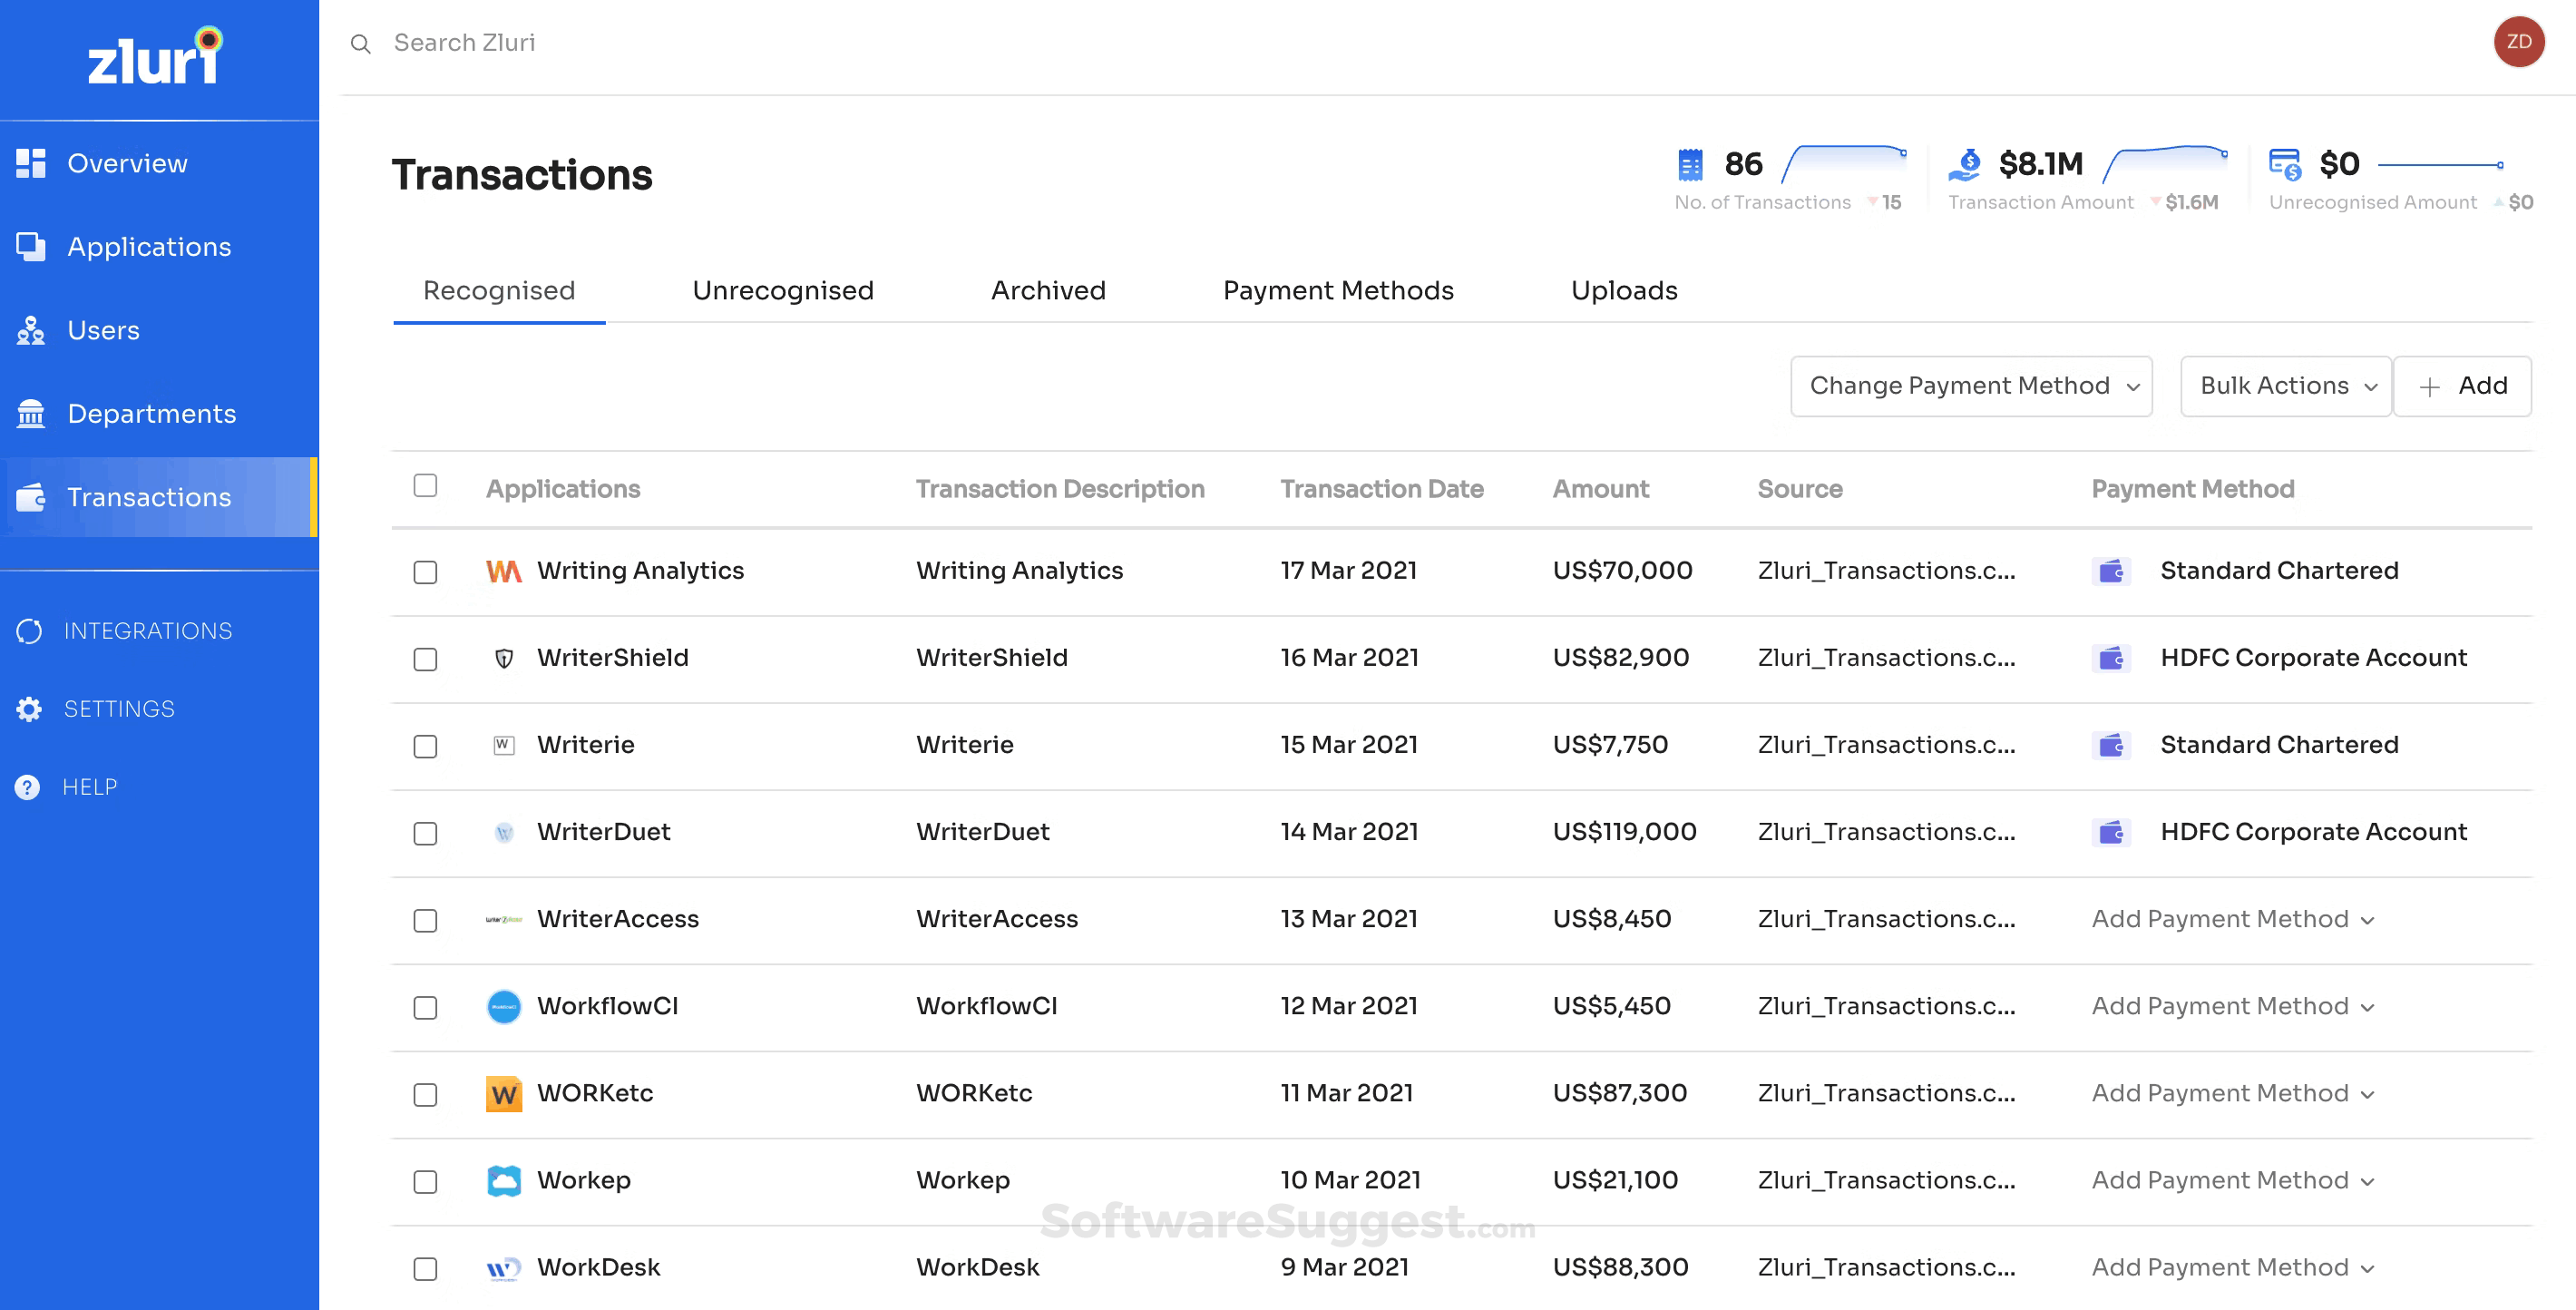Click the search magnifier icon
The height and width of the screenshot is (1310, 2576).
pyautogui.click(x=361, y=43)
